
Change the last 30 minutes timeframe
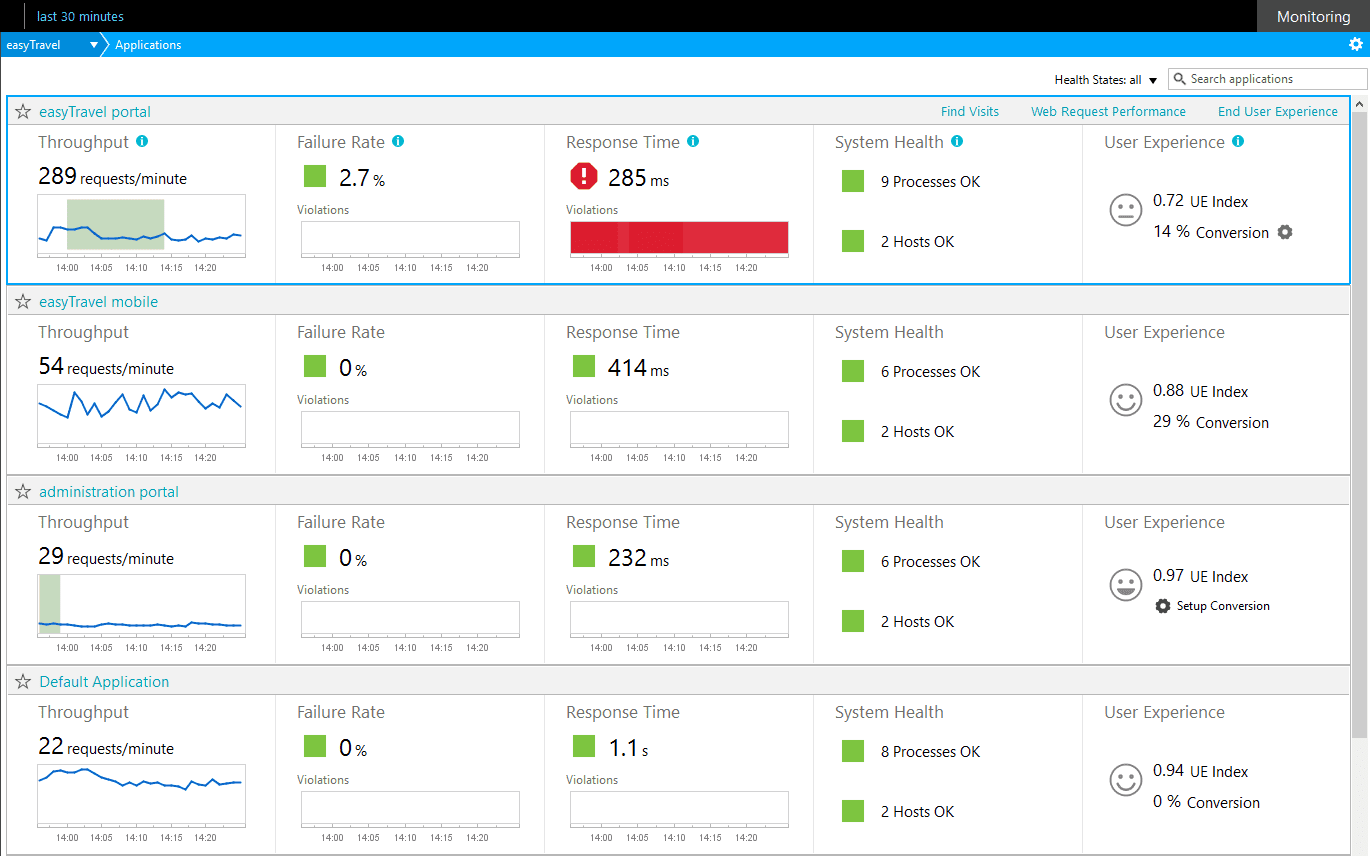click(x=81, y=16)
